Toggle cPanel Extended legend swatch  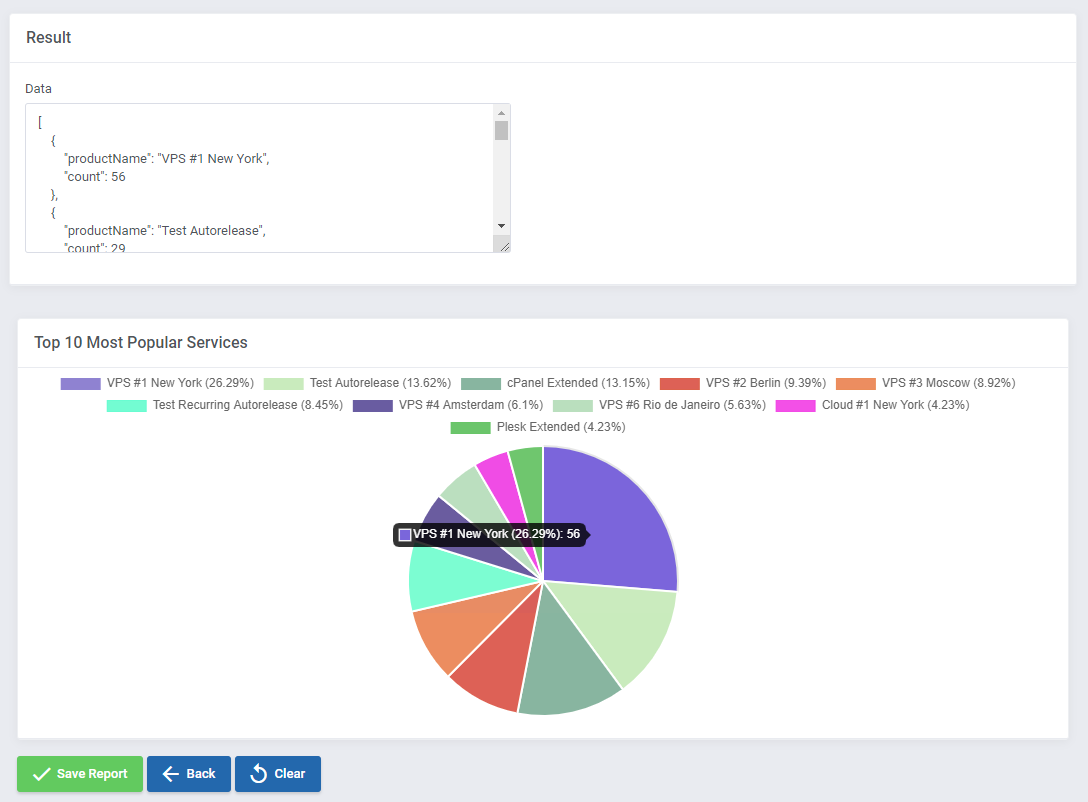481,384
